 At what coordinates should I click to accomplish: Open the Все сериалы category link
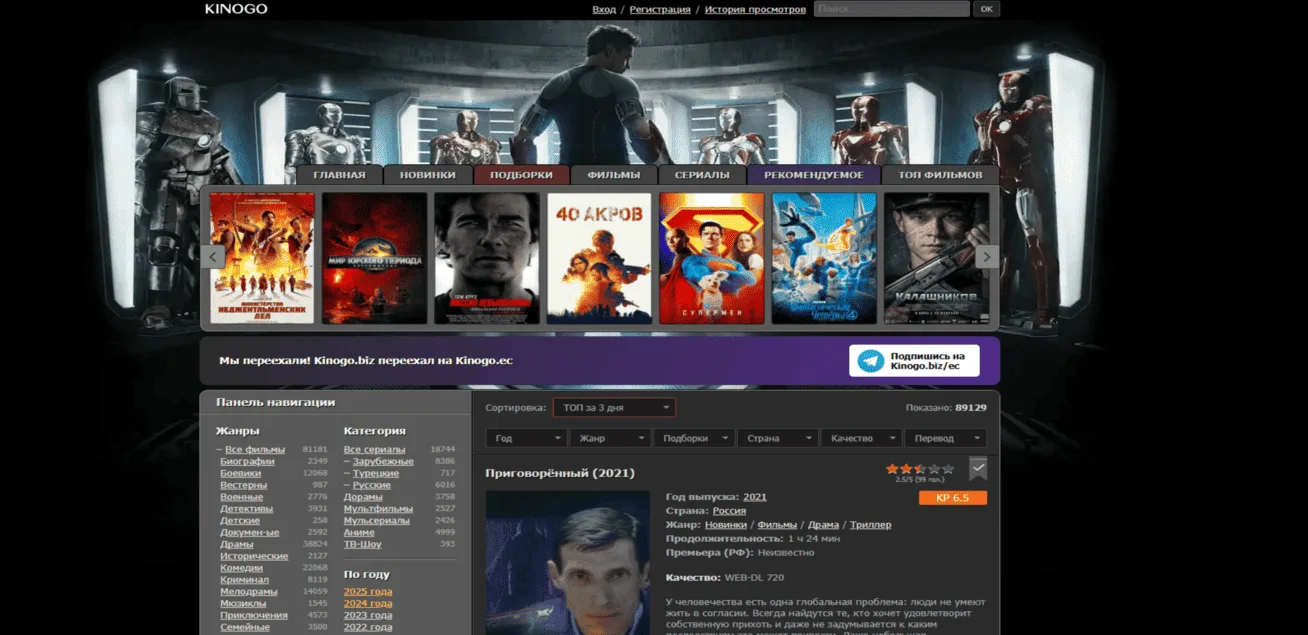tap(374, 450)
